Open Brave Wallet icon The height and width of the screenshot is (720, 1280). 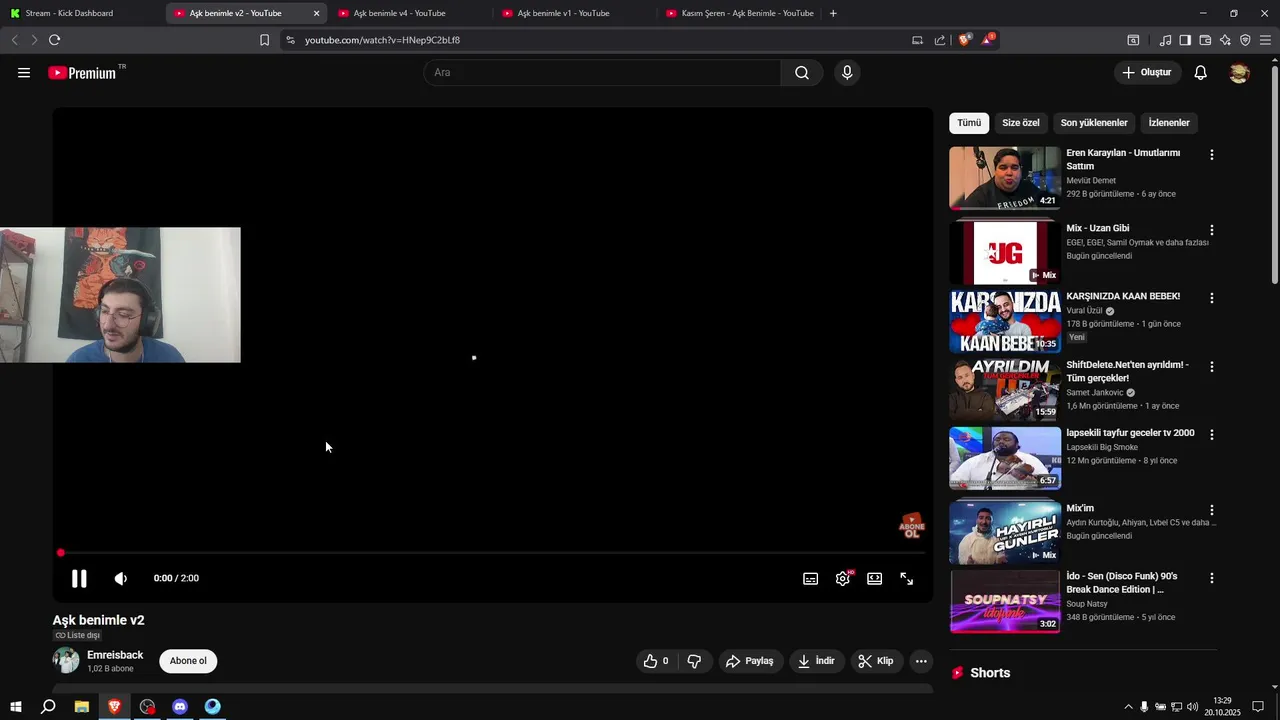point(1205,40)
